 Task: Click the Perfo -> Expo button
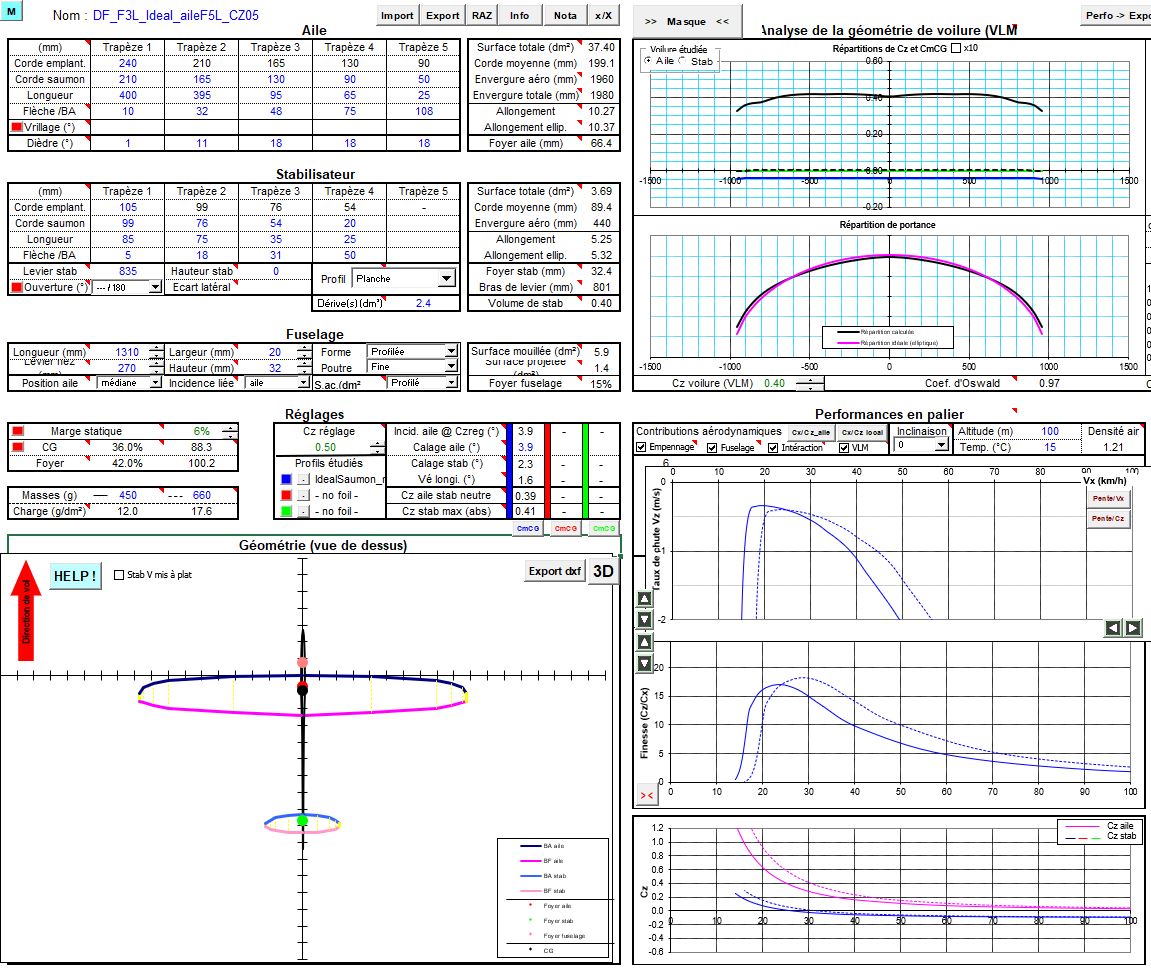[x=1116, y=15]
